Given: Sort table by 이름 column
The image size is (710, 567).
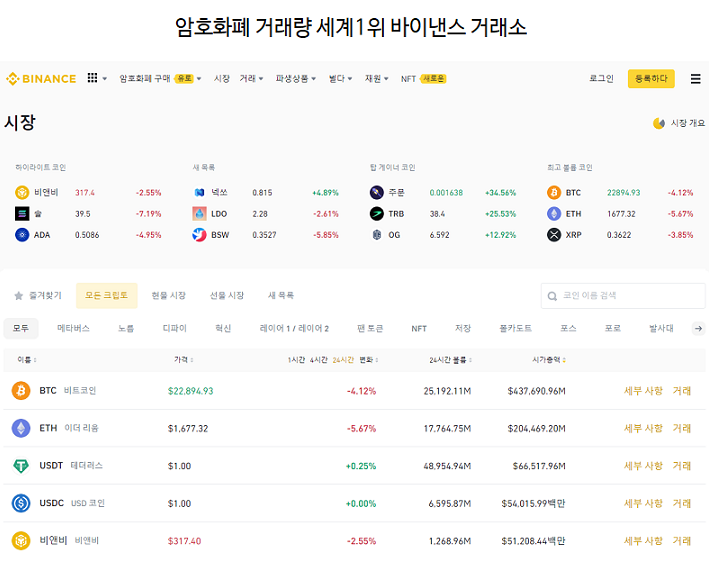Looking at the screenshot, I should (27, 360).
